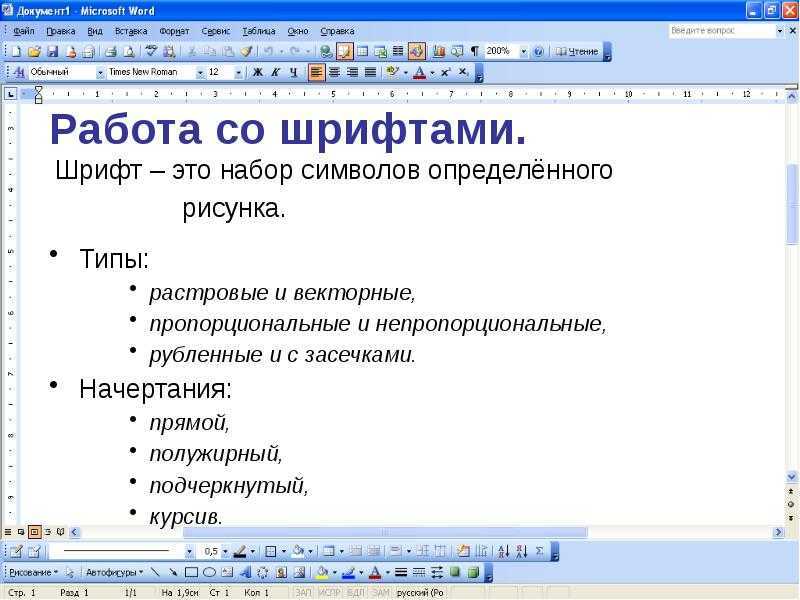Select the Arrow drawing tool
Screen dimensions: 800x600
click(x=173, y=572)
